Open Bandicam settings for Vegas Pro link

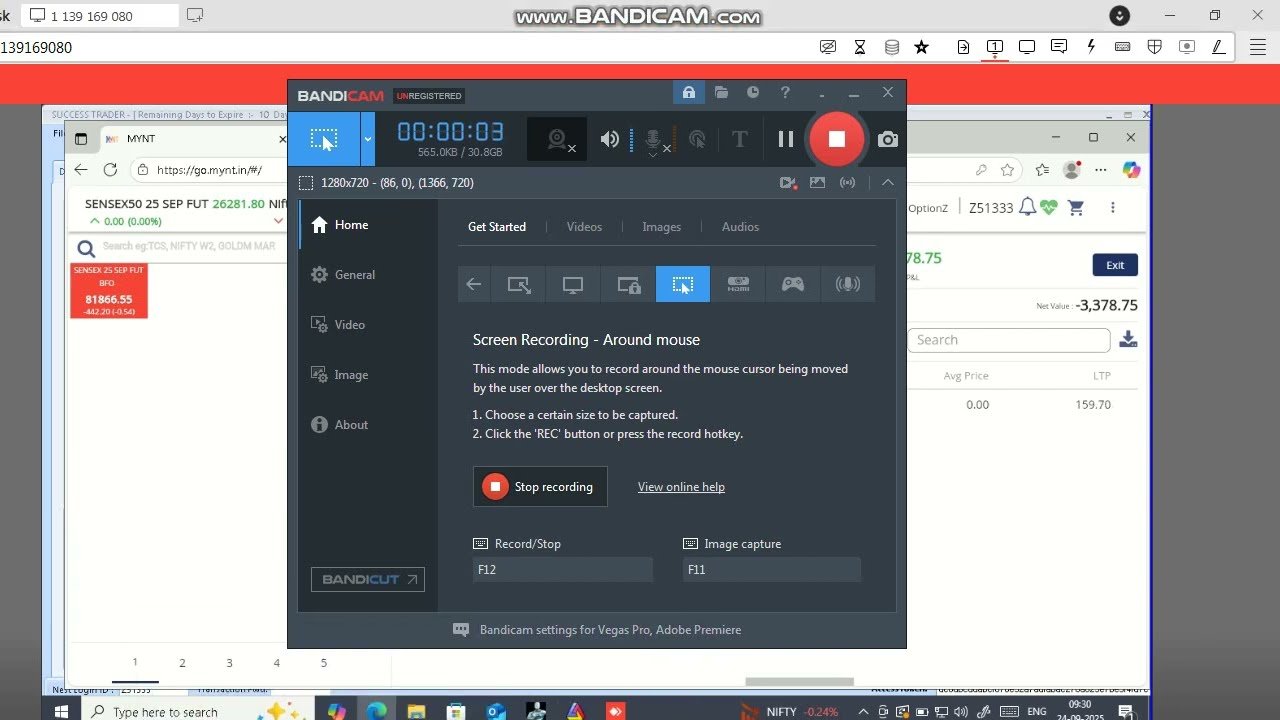coord(610,630)
